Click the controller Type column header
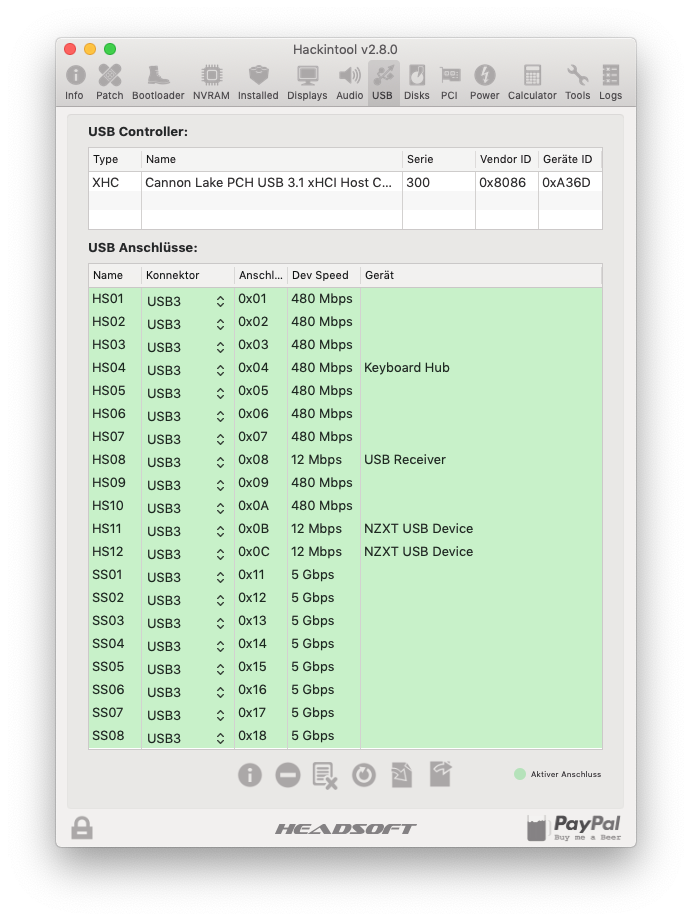692x921 pixels. [x=115, y=159]
